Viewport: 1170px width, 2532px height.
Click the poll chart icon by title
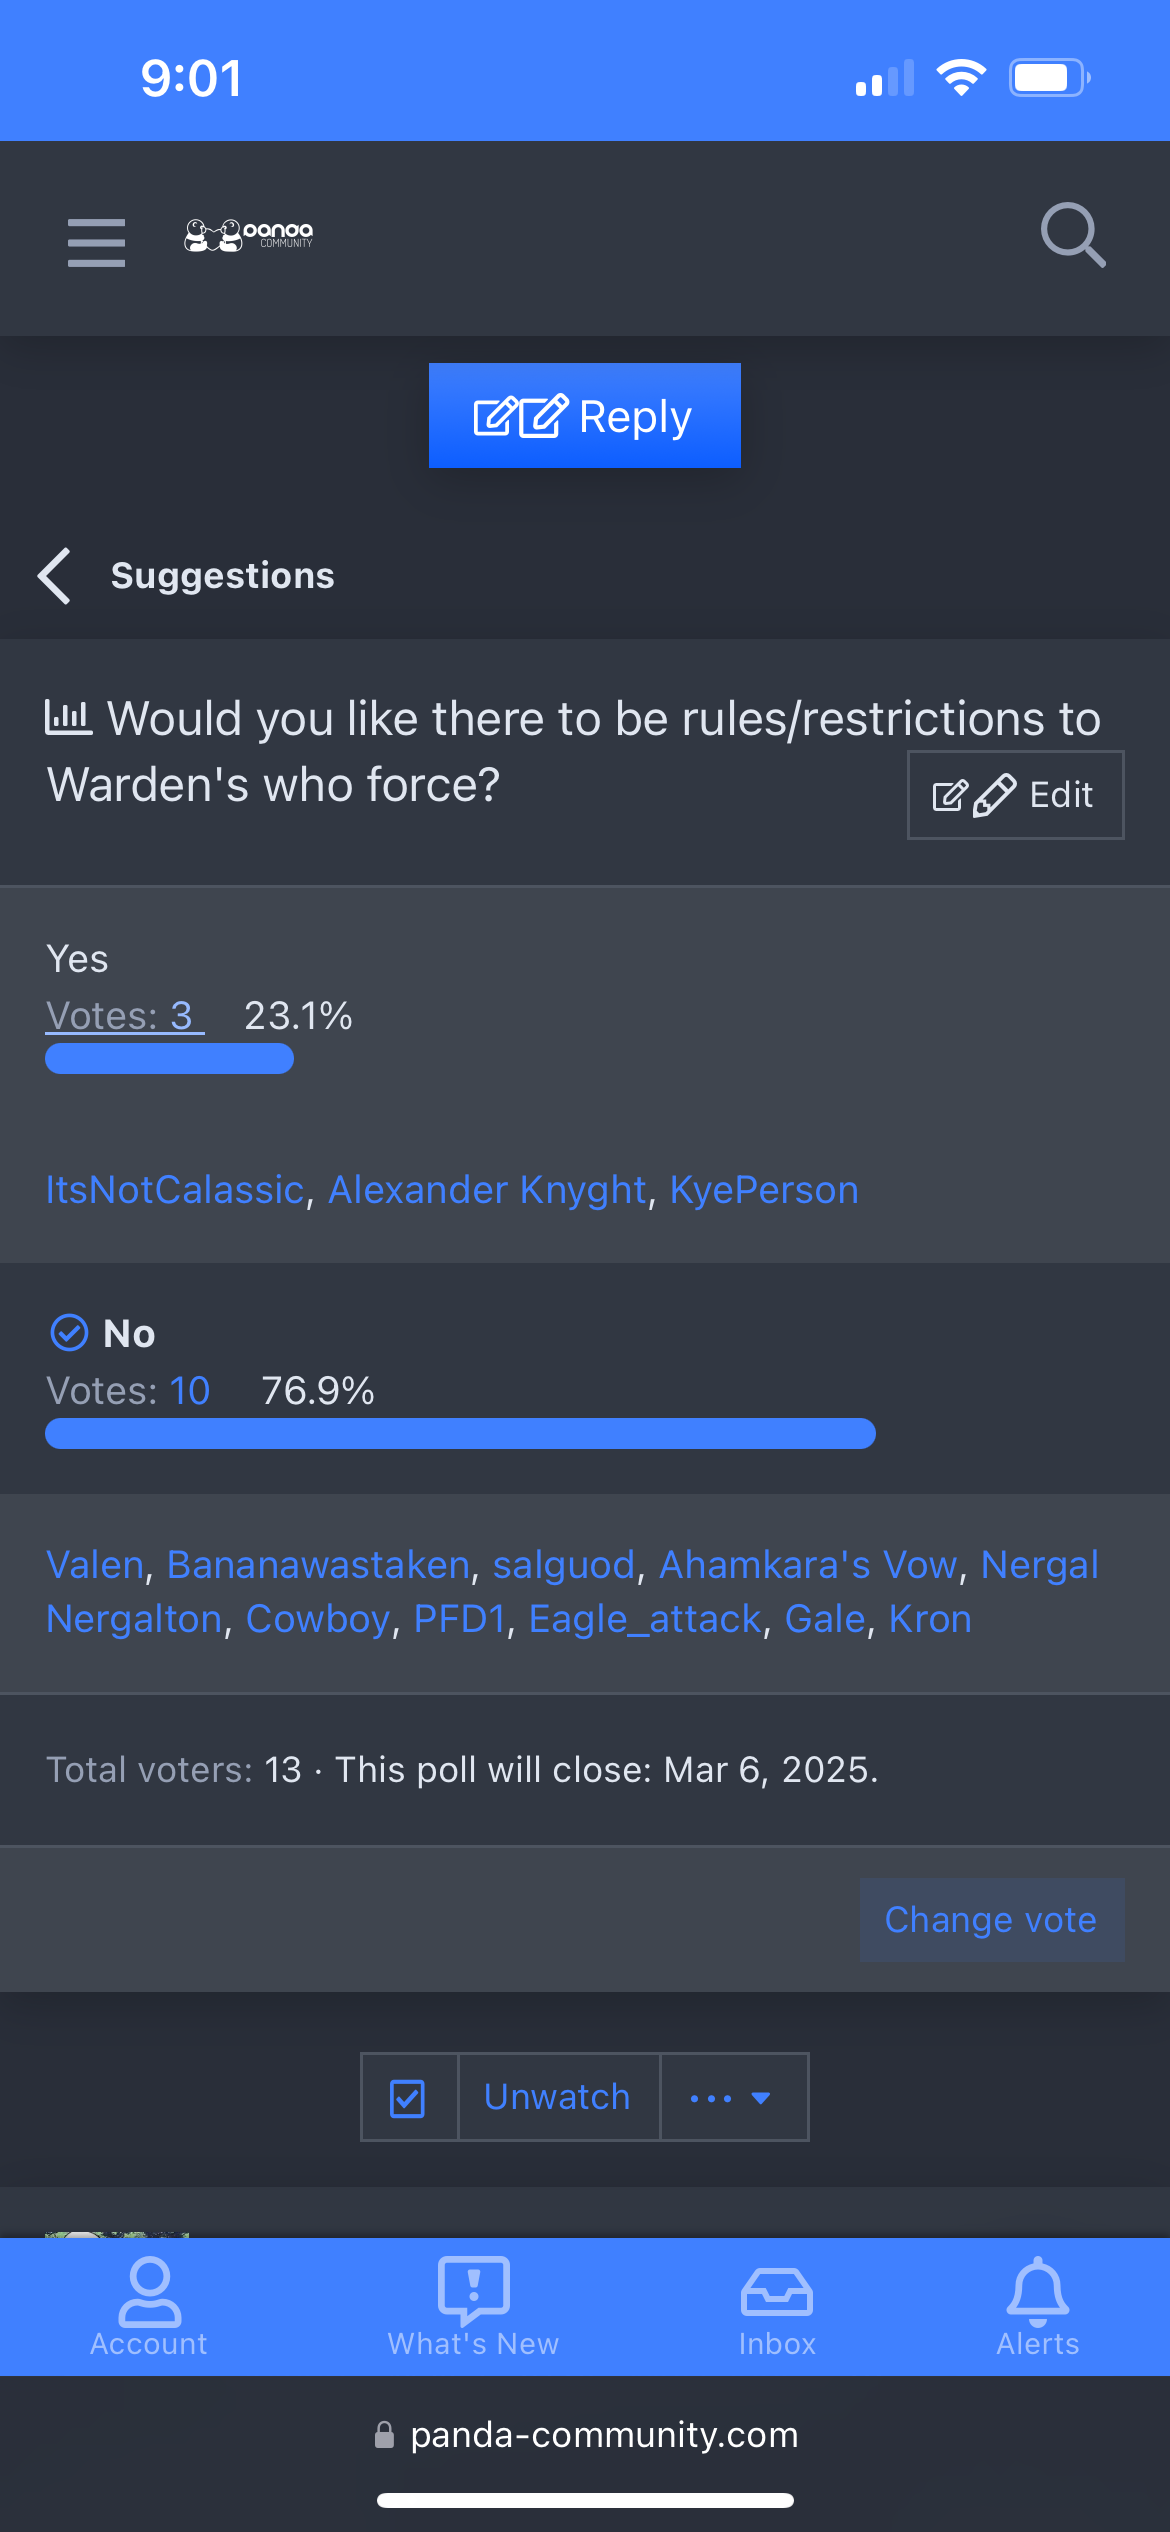pyautogui.click(x=68, y=717)
